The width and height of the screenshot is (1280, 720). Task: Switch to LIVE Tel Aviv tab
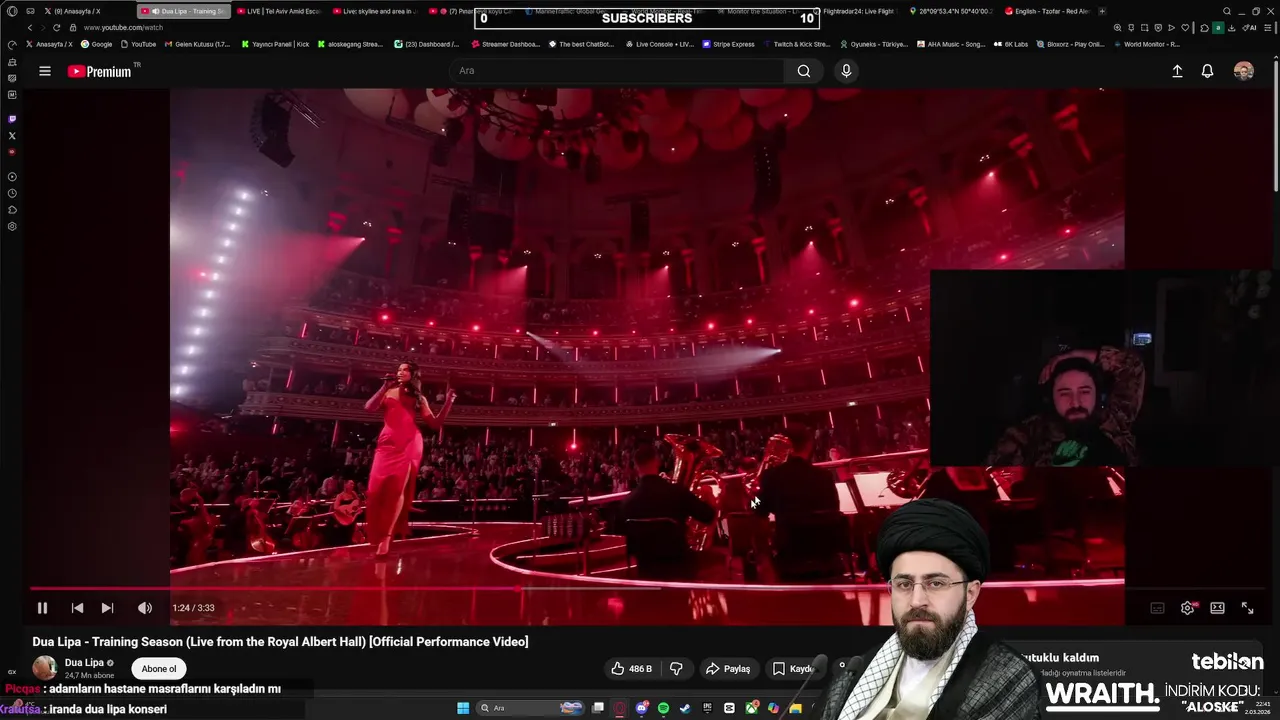pyautogui.click(x=280, y=11)
